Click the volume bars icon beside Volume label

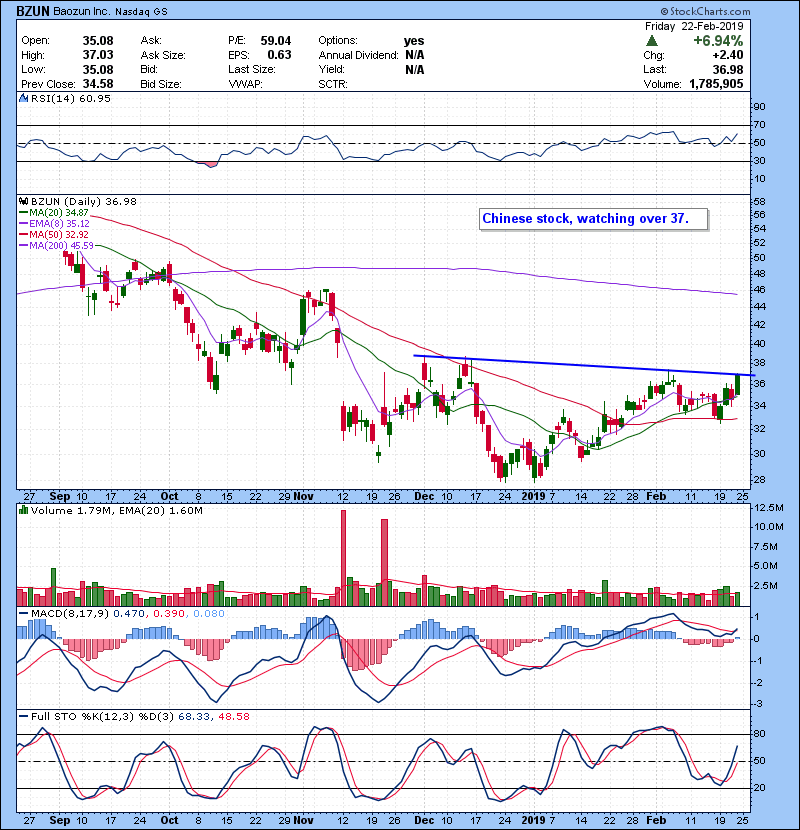click(23, 511)
